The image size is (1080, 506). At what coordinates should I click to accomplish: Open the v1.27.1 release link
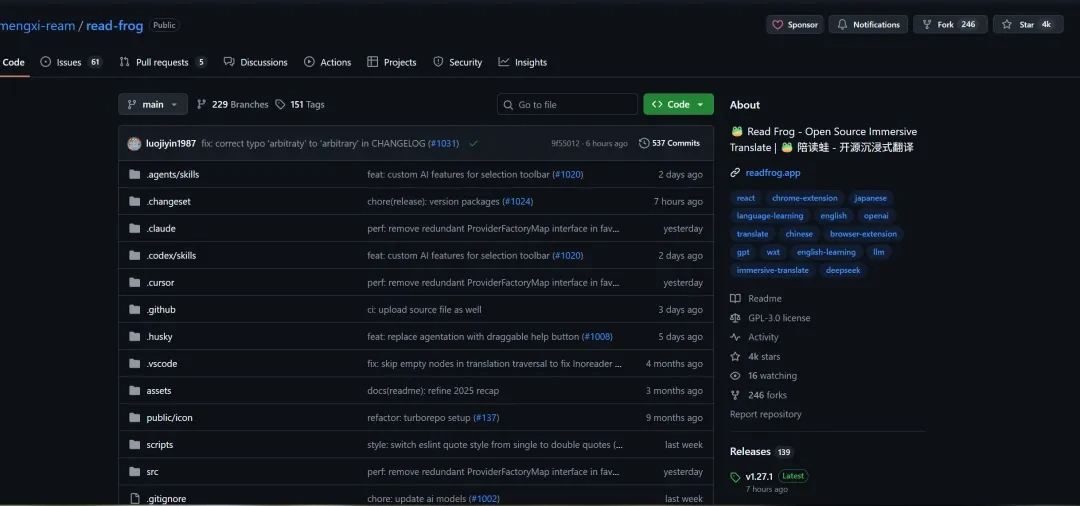click(759, 476)
